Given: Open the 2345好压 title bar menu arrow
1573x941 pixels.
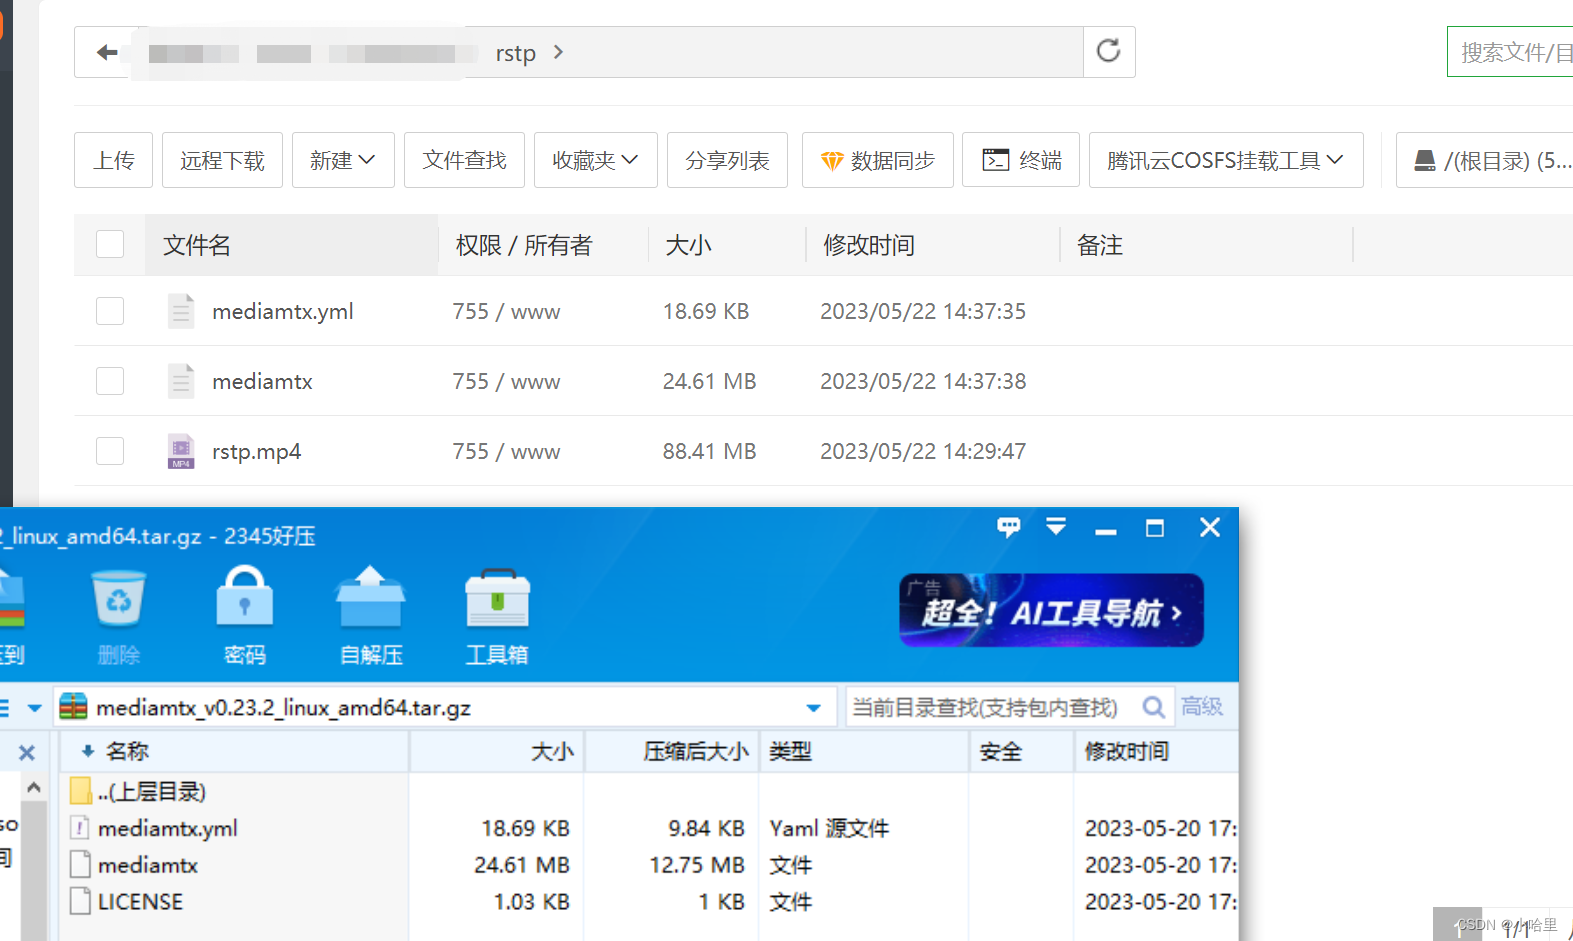Looking at the screenshot, I should [x=1056, y=526].
